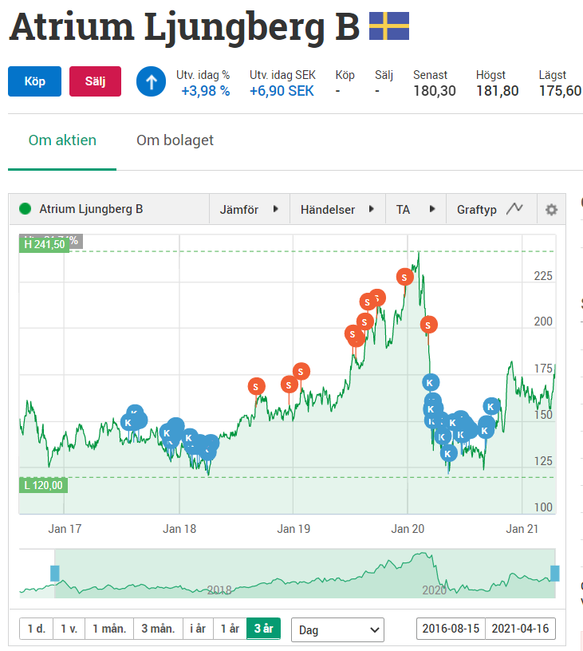Viewport: 583px width, 651px height.
Task: Click the 100 price axis label
Action: click(543, 507)
